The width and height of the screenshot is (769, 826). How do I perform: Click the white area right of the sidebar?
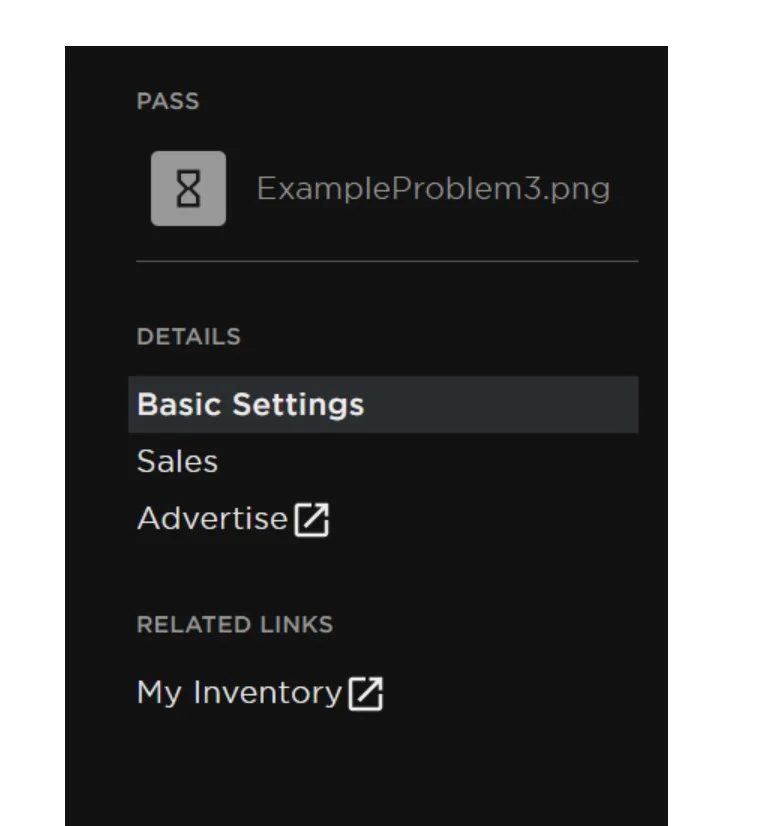(x=720, y=400)
